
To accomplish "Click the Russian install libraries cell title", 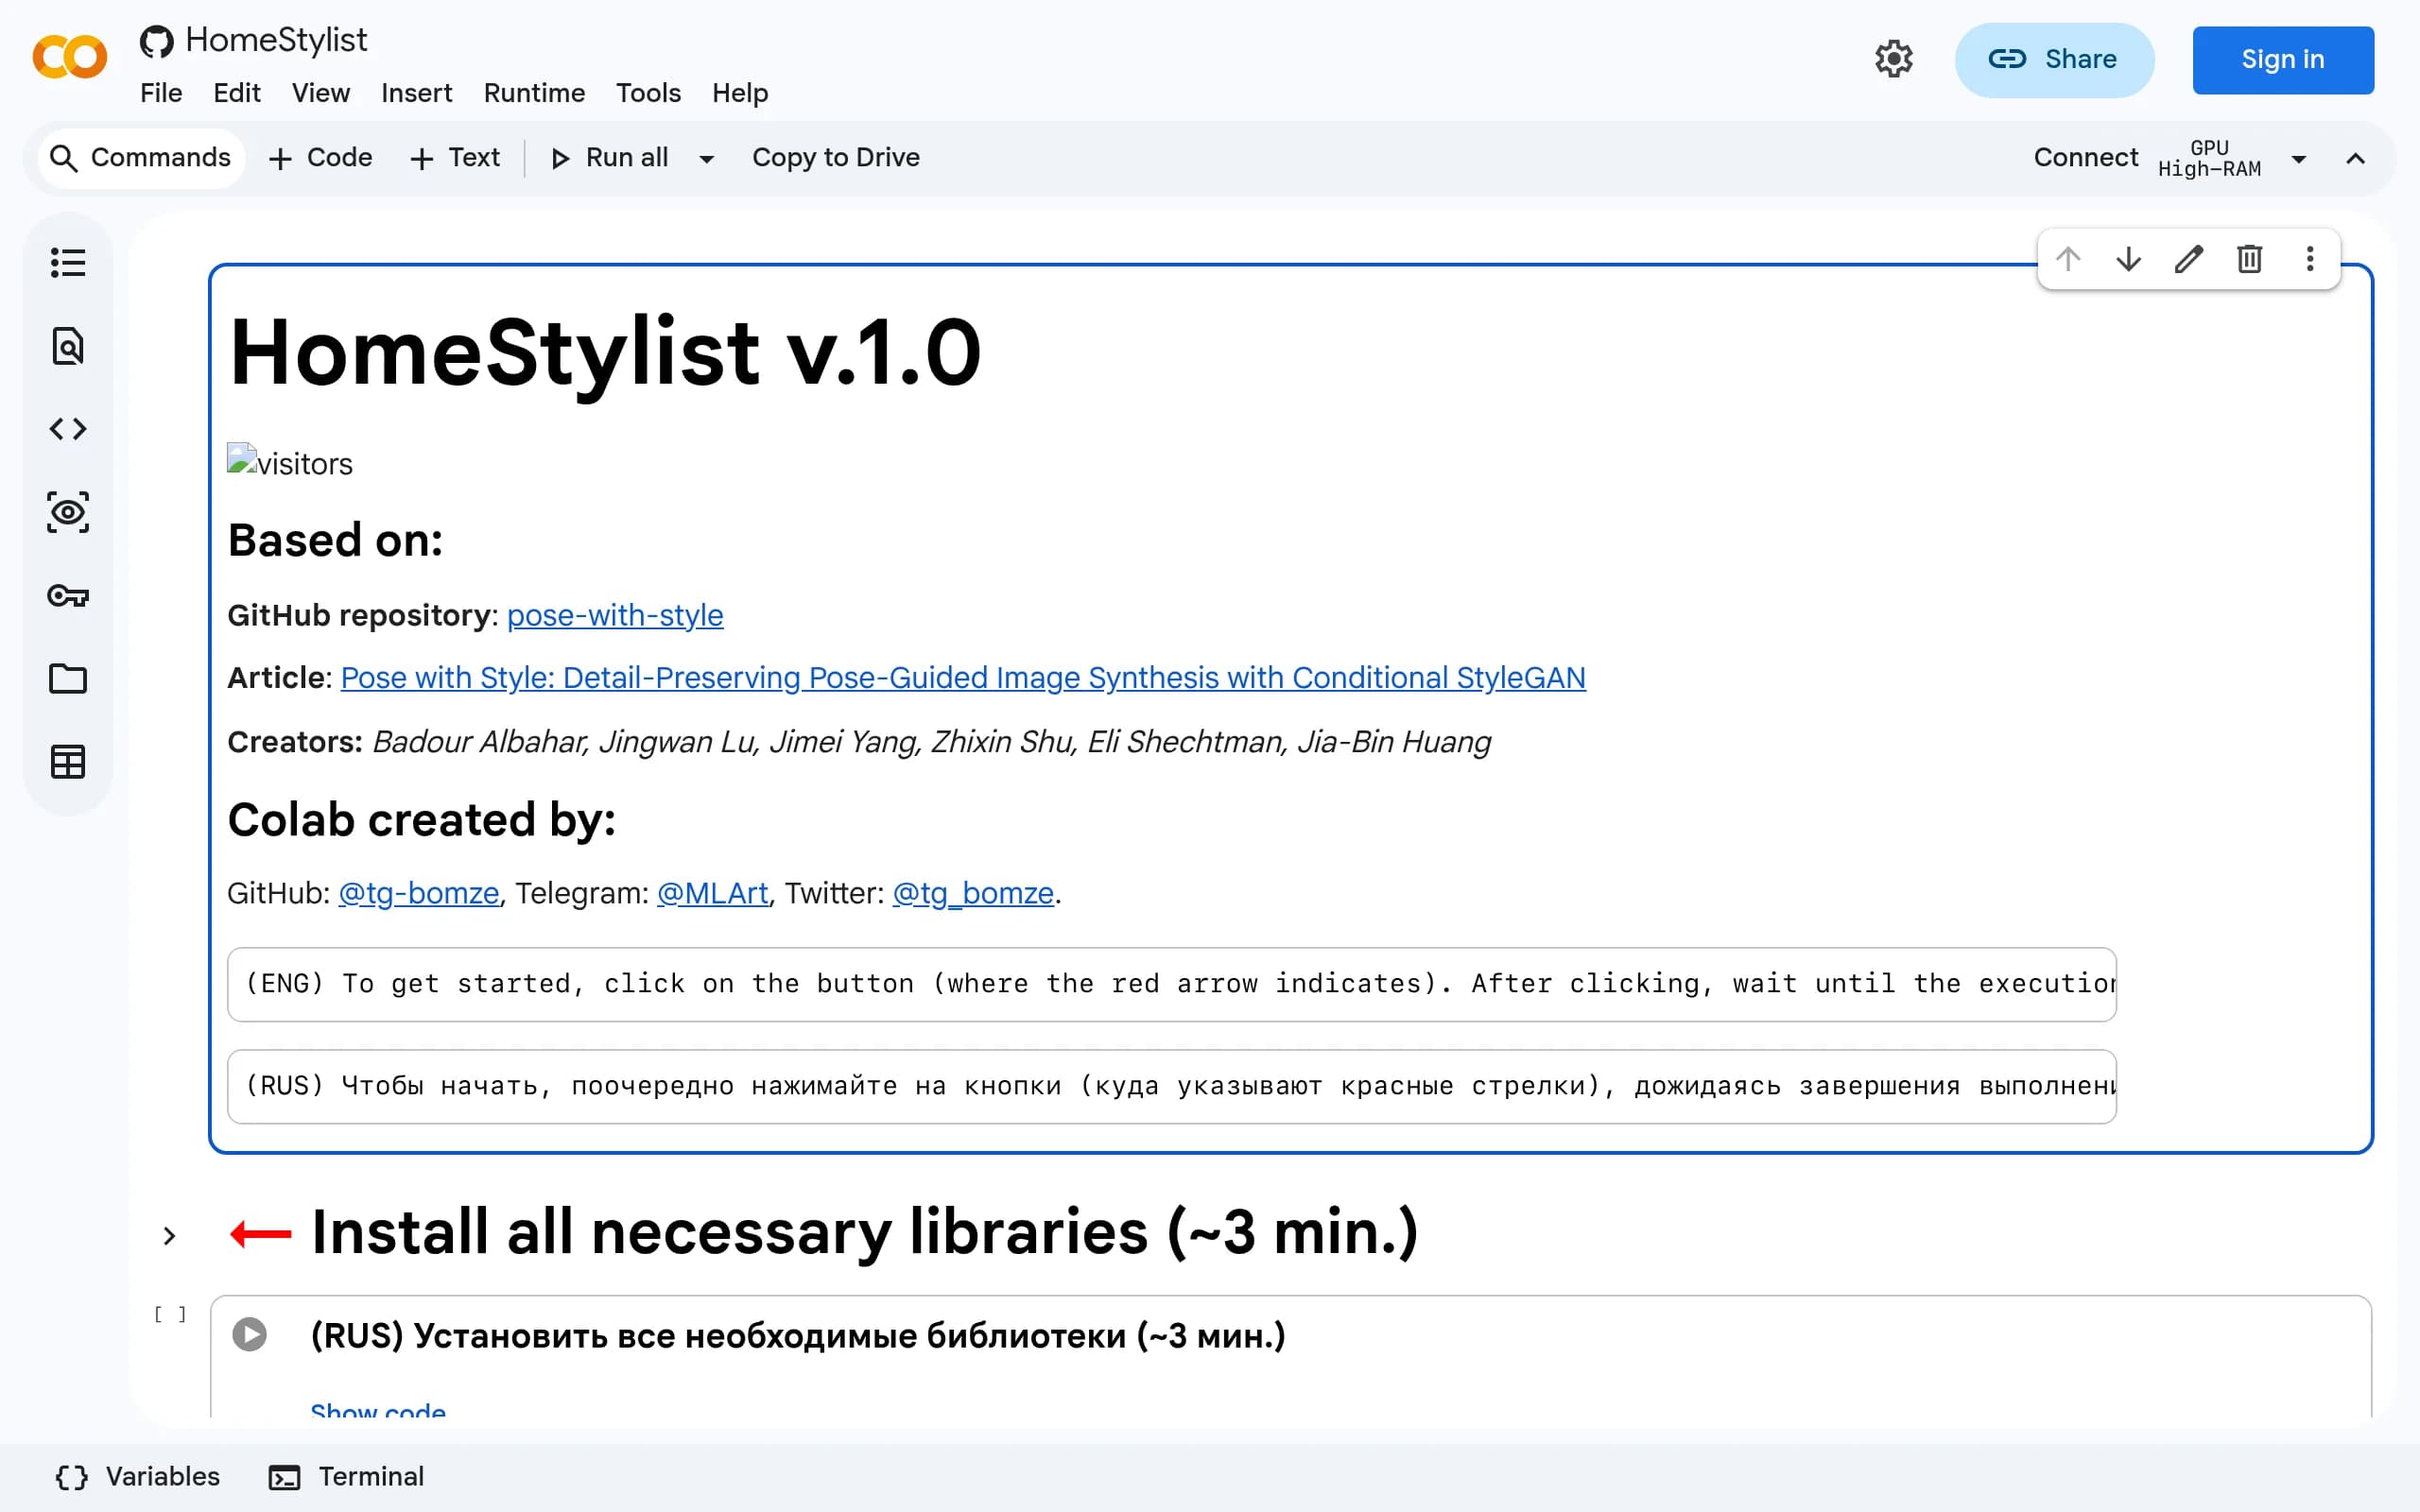I will 798,1336.
